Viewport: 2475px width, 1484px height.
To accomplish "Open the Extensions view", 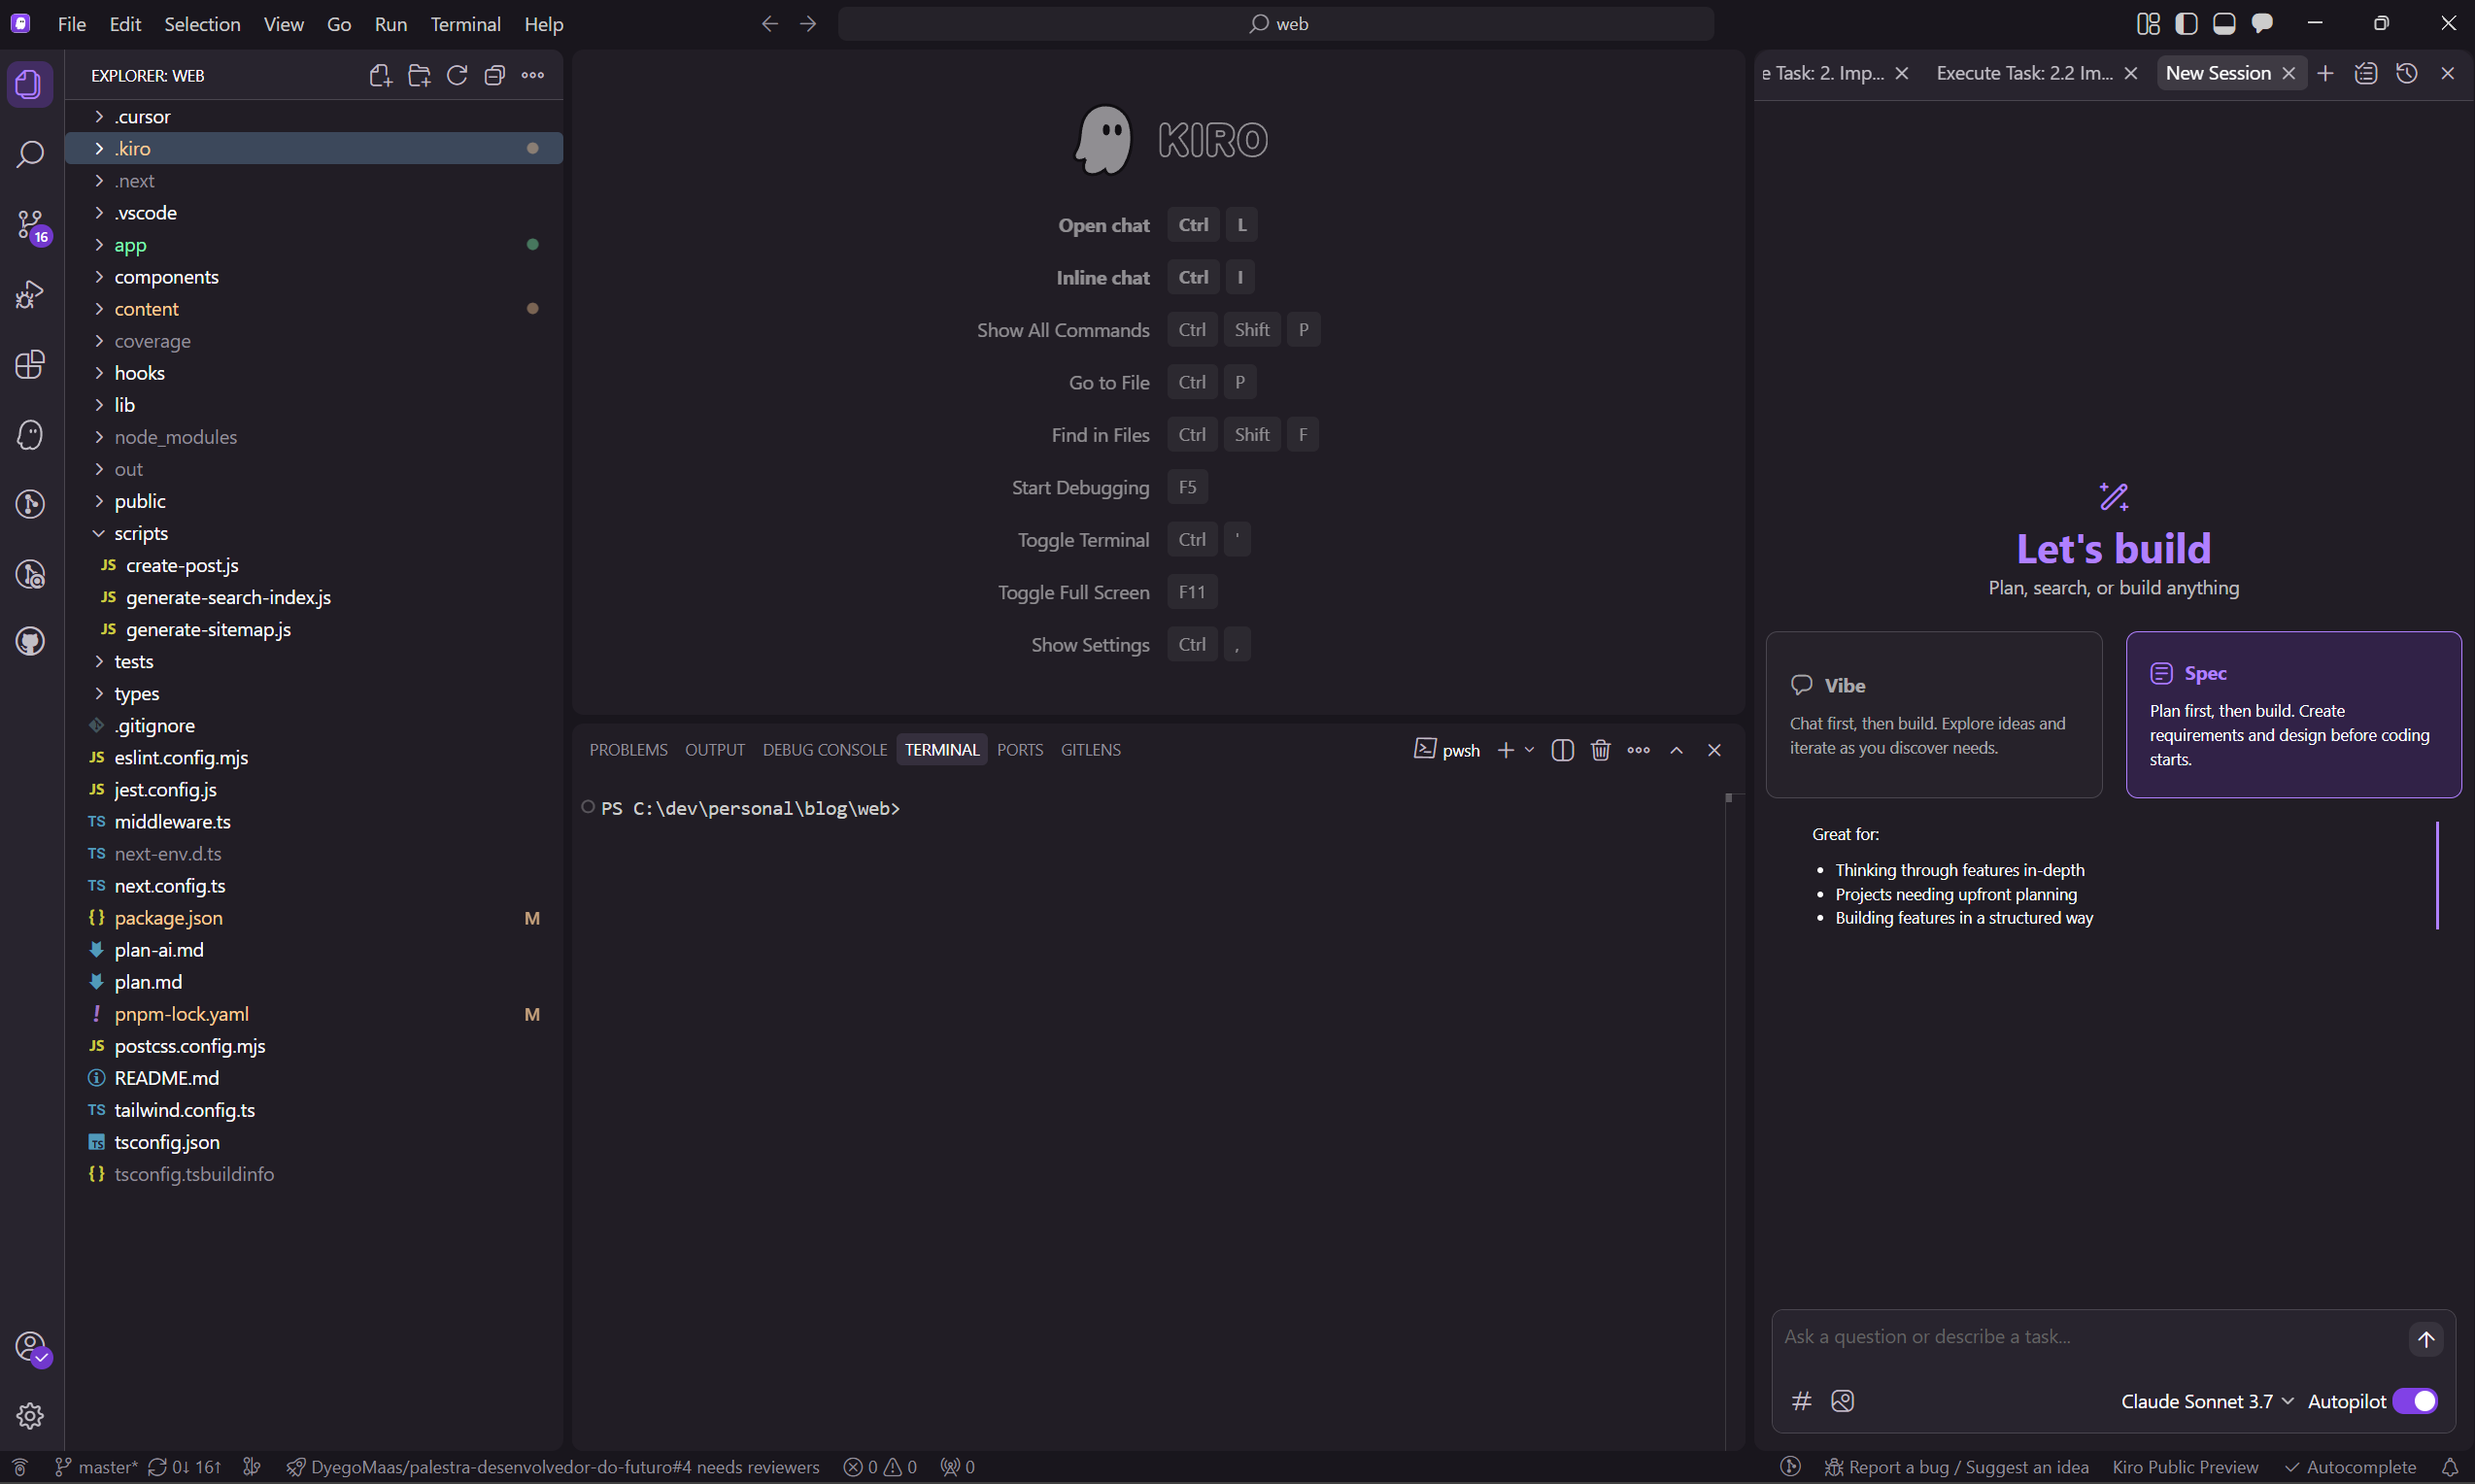I will [x=30, y=364].
